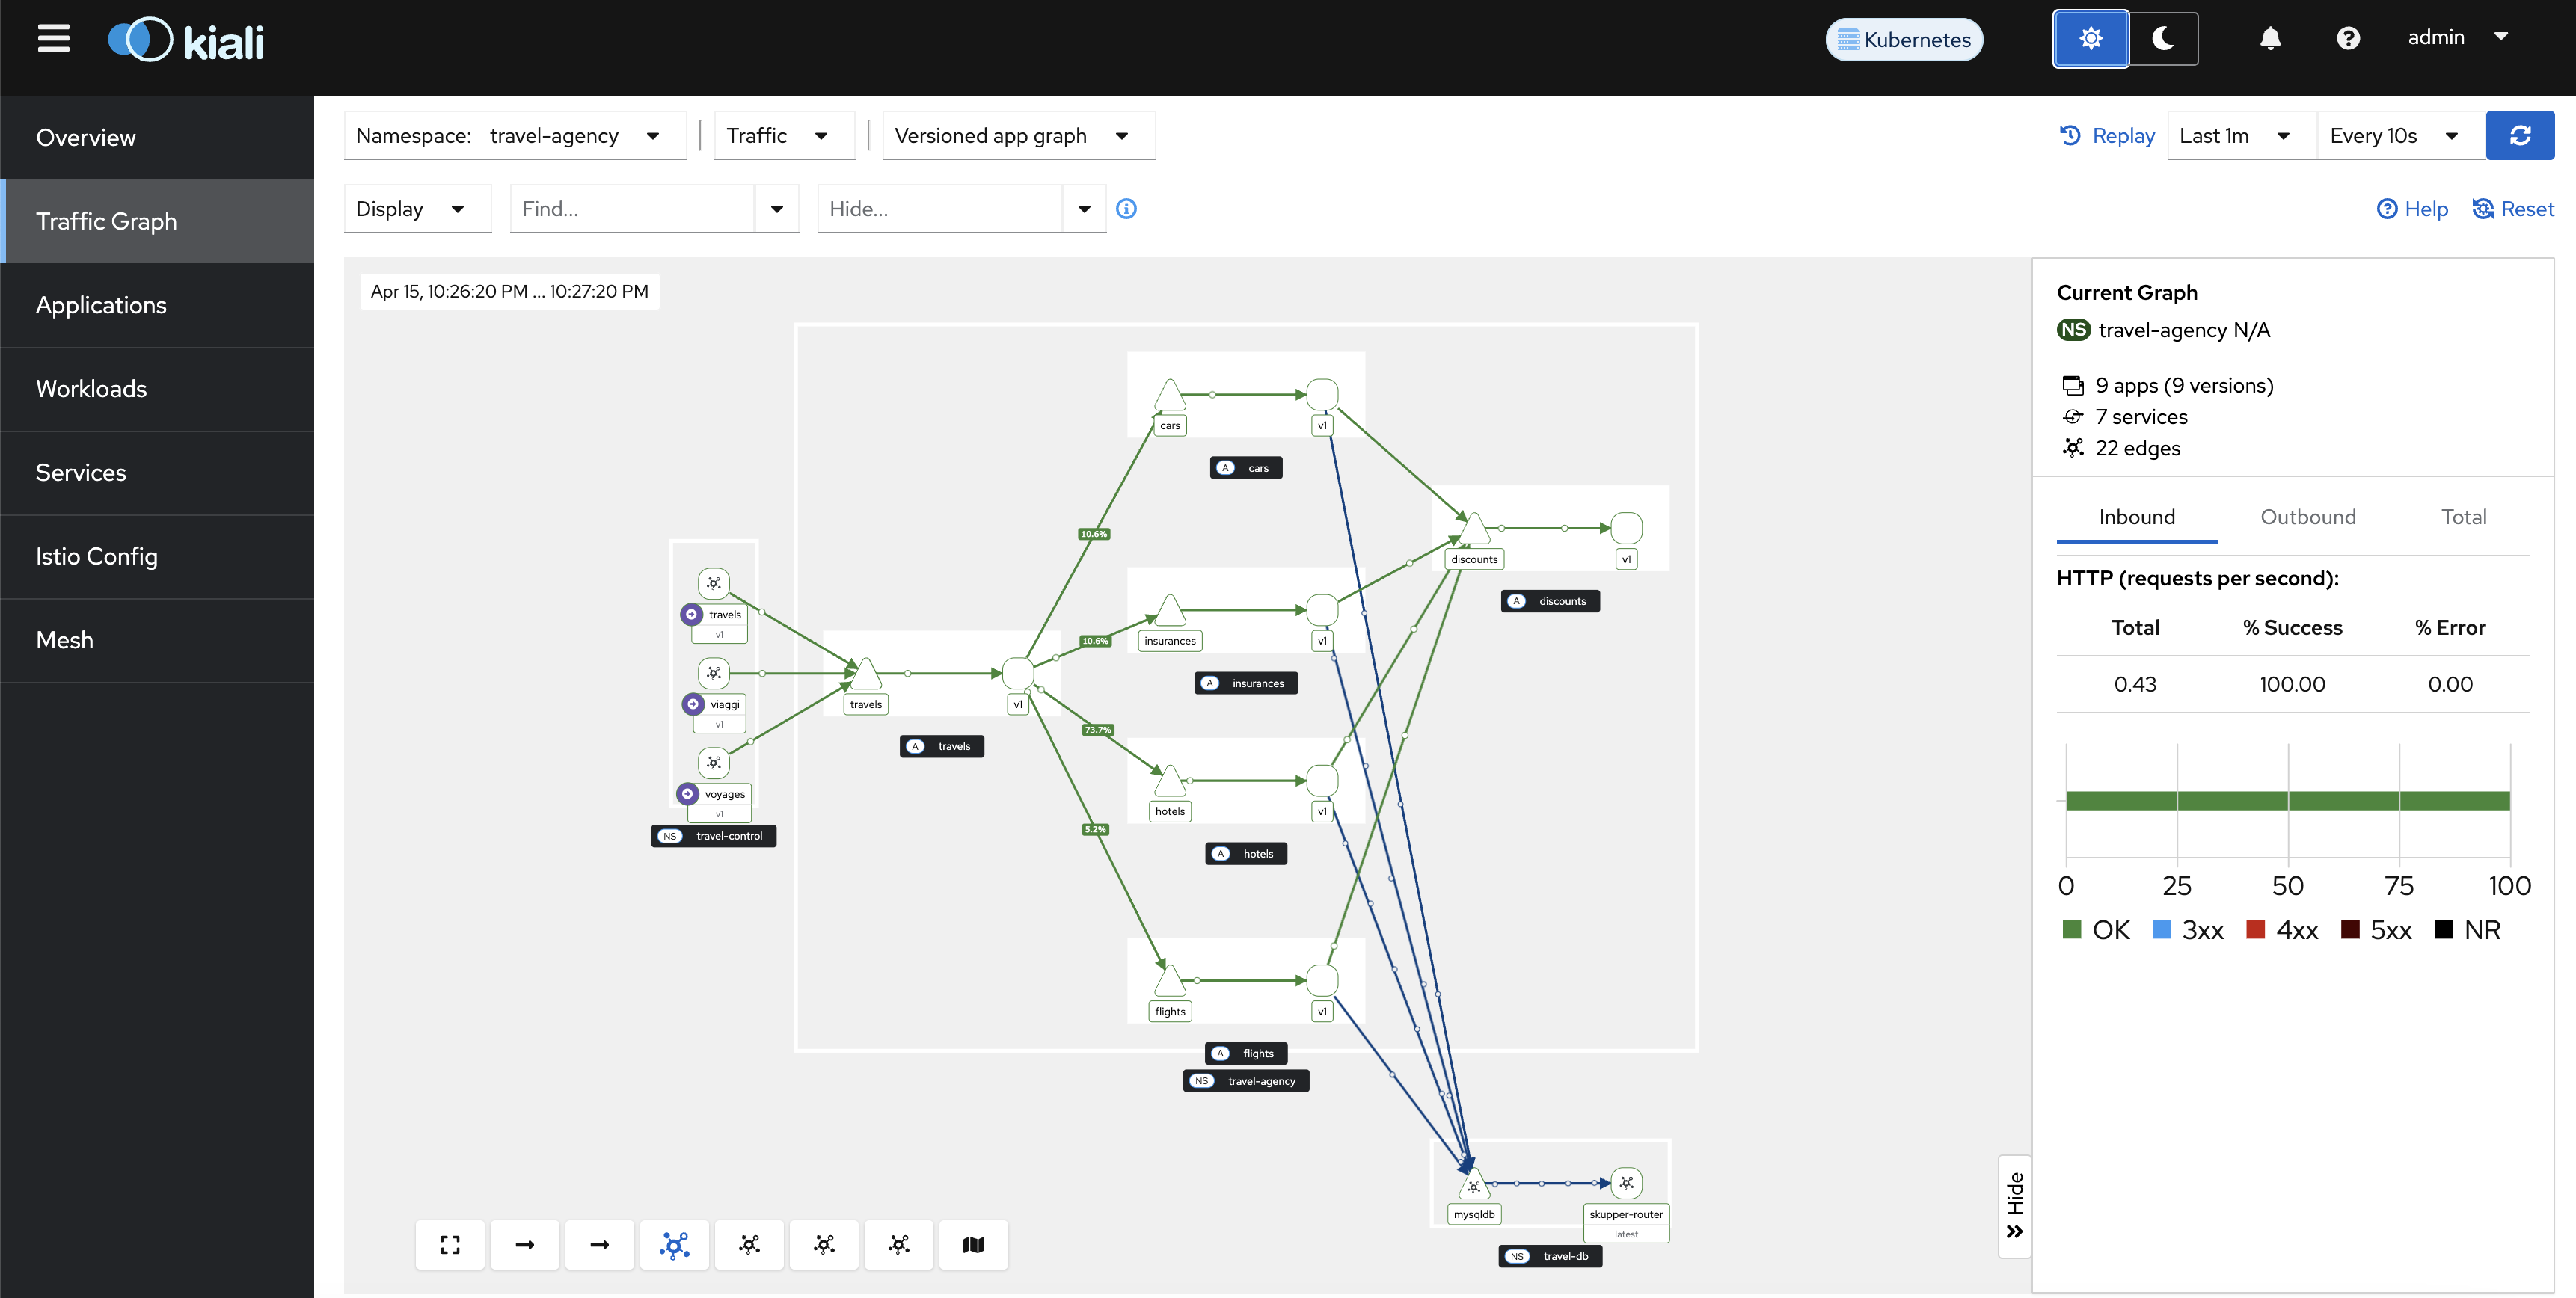Switch to the Outbound tab
The image size is (2576, 1298).
click(x=2307, y=517)
